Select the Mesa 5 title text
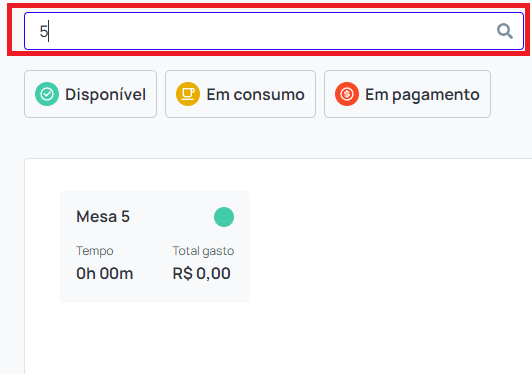This screenshot has width=532, height=374. 103,217
